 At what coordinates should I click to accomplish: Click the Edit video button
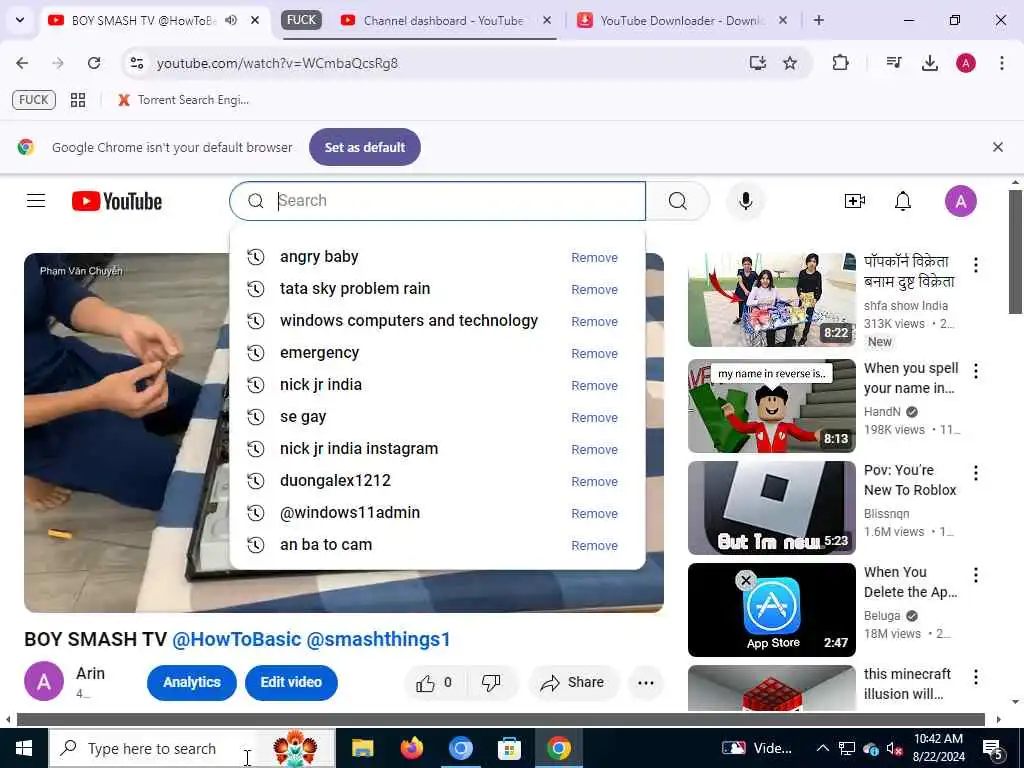pos(291,682)
